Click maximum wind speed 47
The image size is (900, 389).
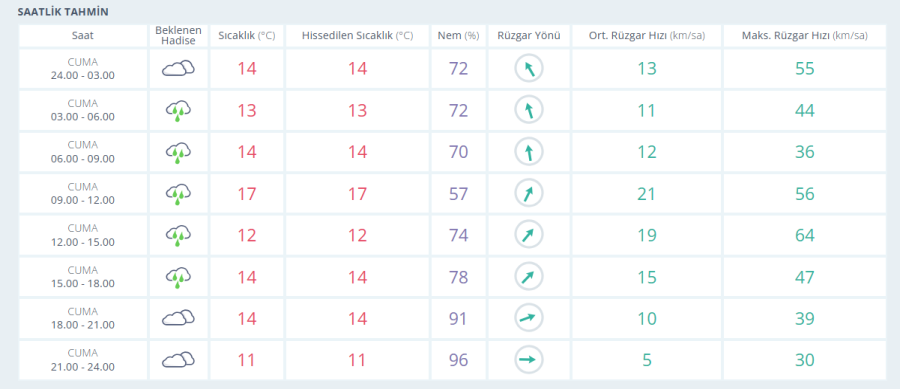[x=805, y=278]
